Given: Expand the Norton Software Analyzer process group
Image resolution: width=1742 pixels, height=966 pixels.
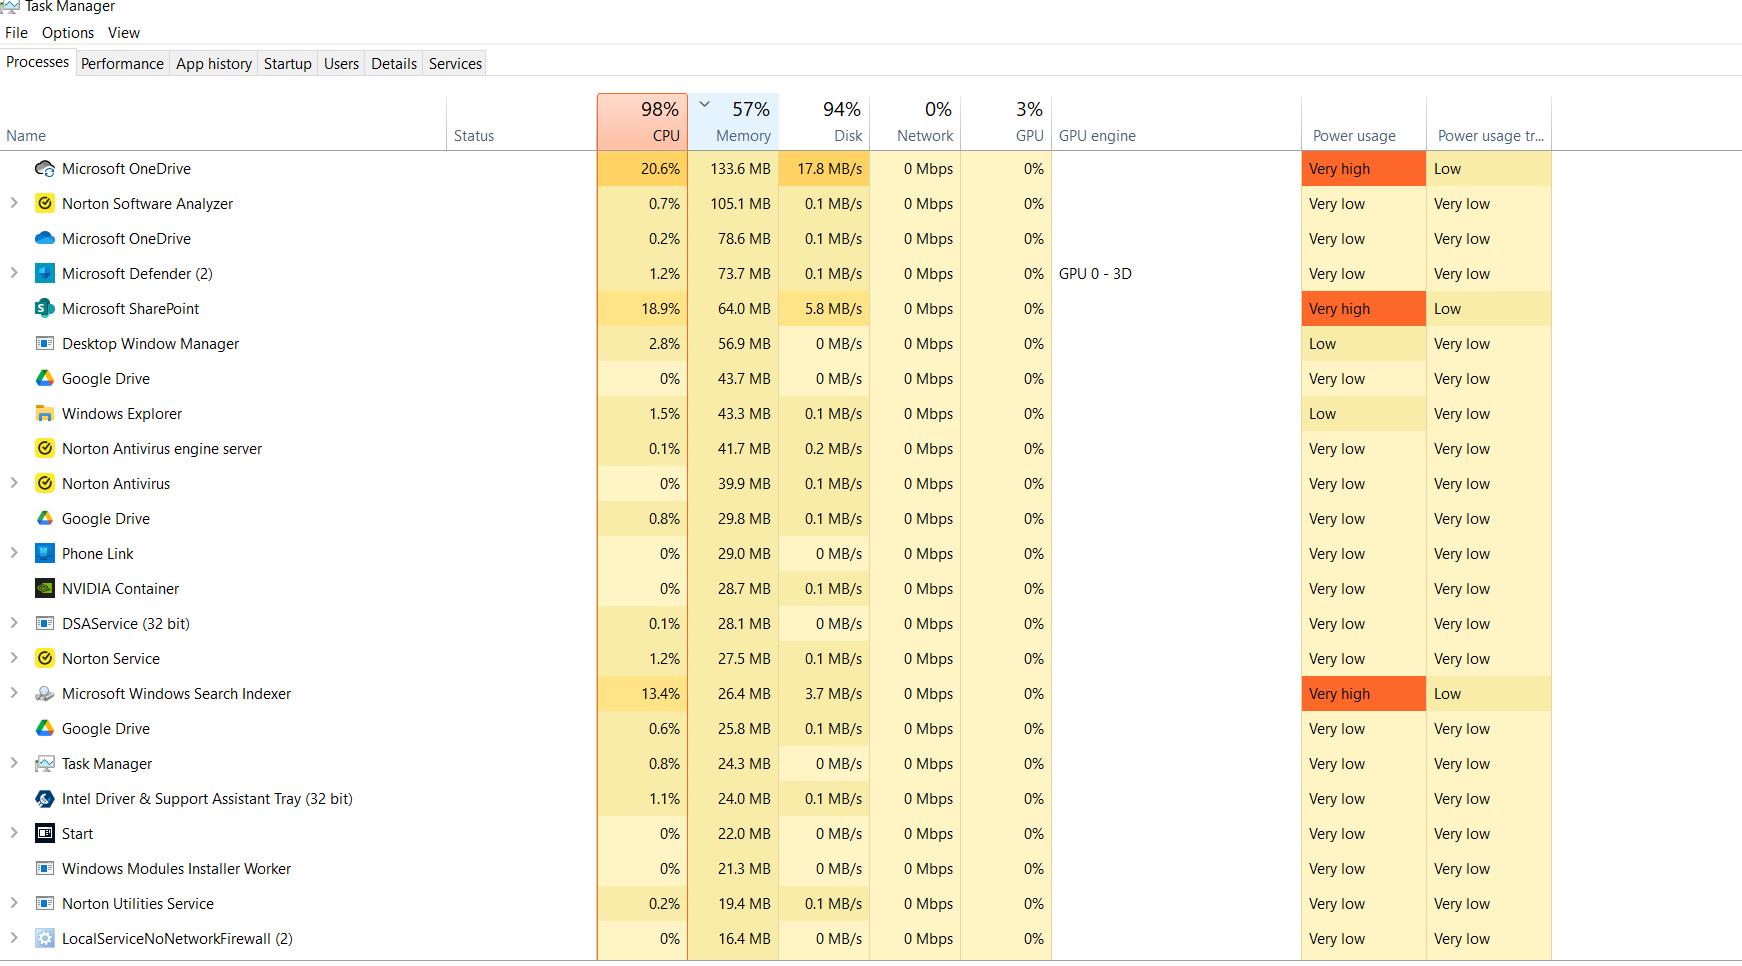Looking at the screenshot, I should (x=14, y=203).
